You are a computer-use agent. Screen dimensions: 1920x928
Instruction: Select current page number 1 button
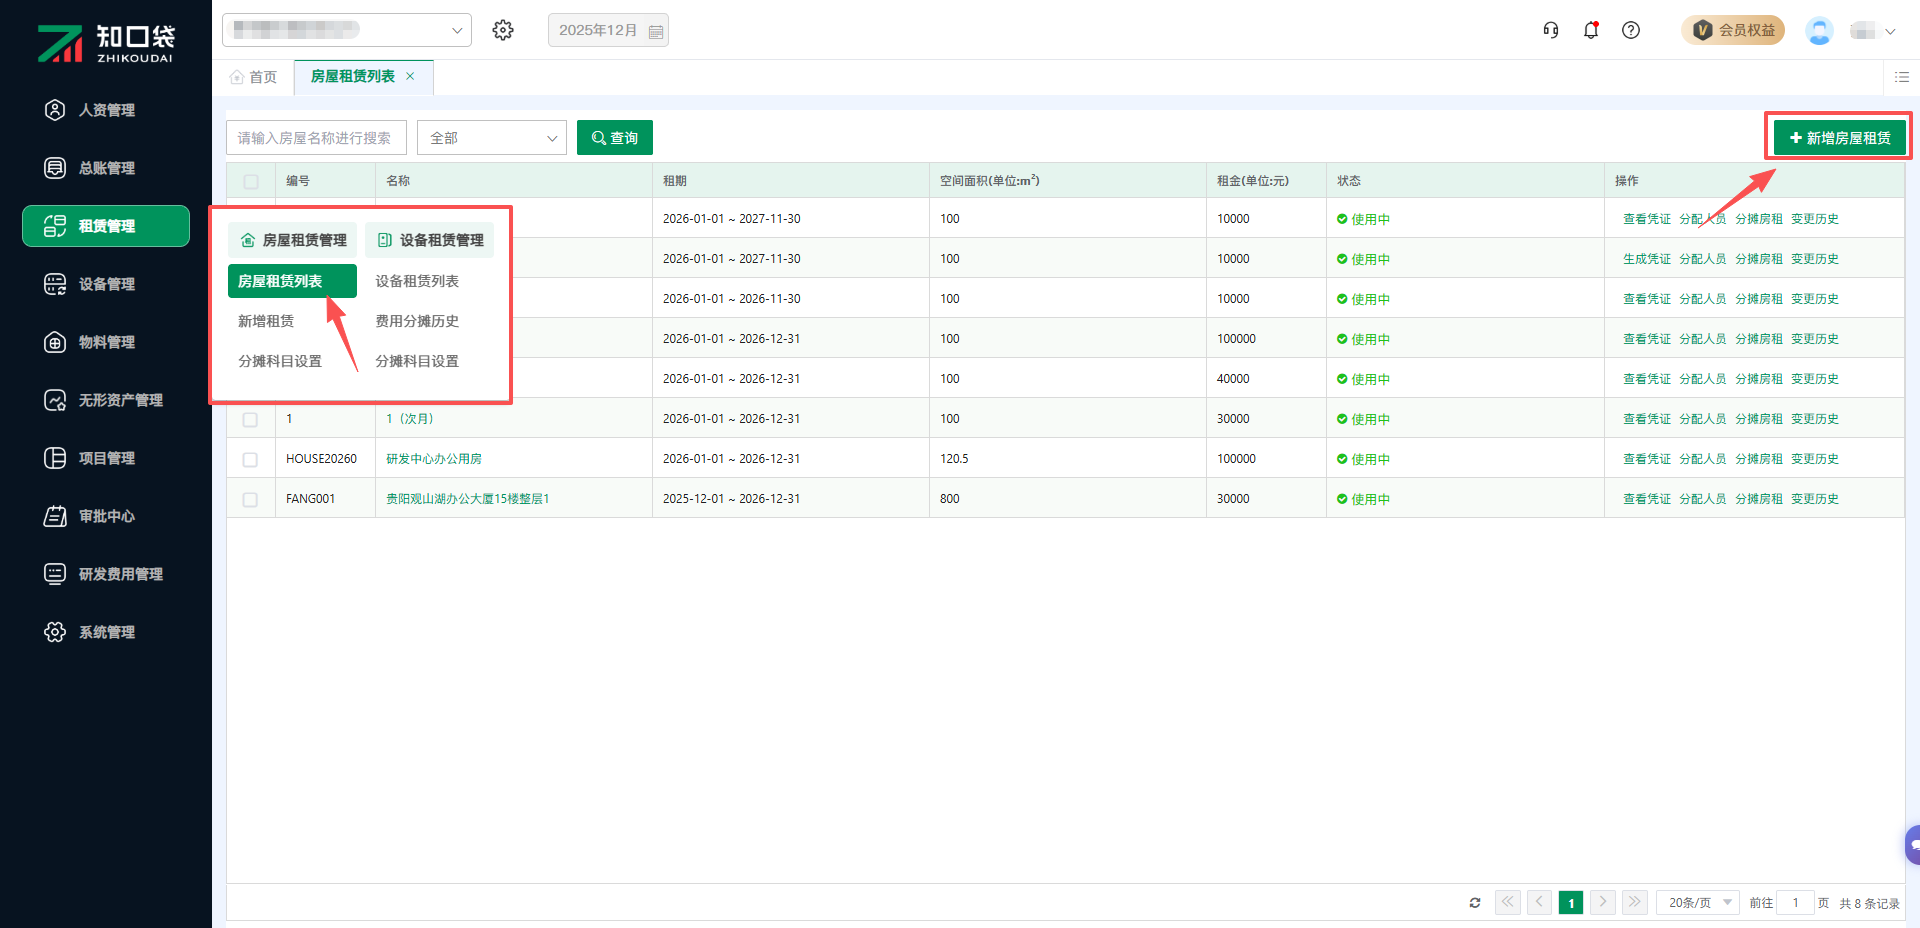pos(1571,903)
